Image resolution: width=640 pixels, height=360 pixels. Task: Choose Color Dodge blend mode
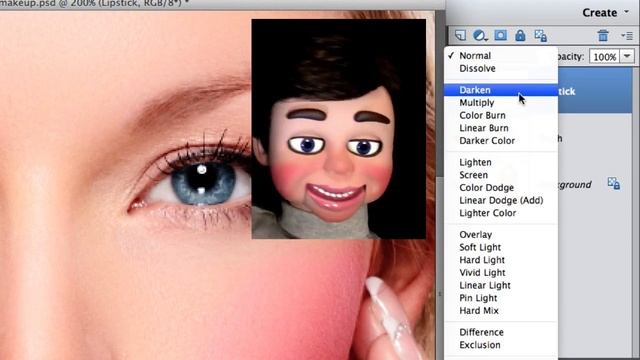501,187
